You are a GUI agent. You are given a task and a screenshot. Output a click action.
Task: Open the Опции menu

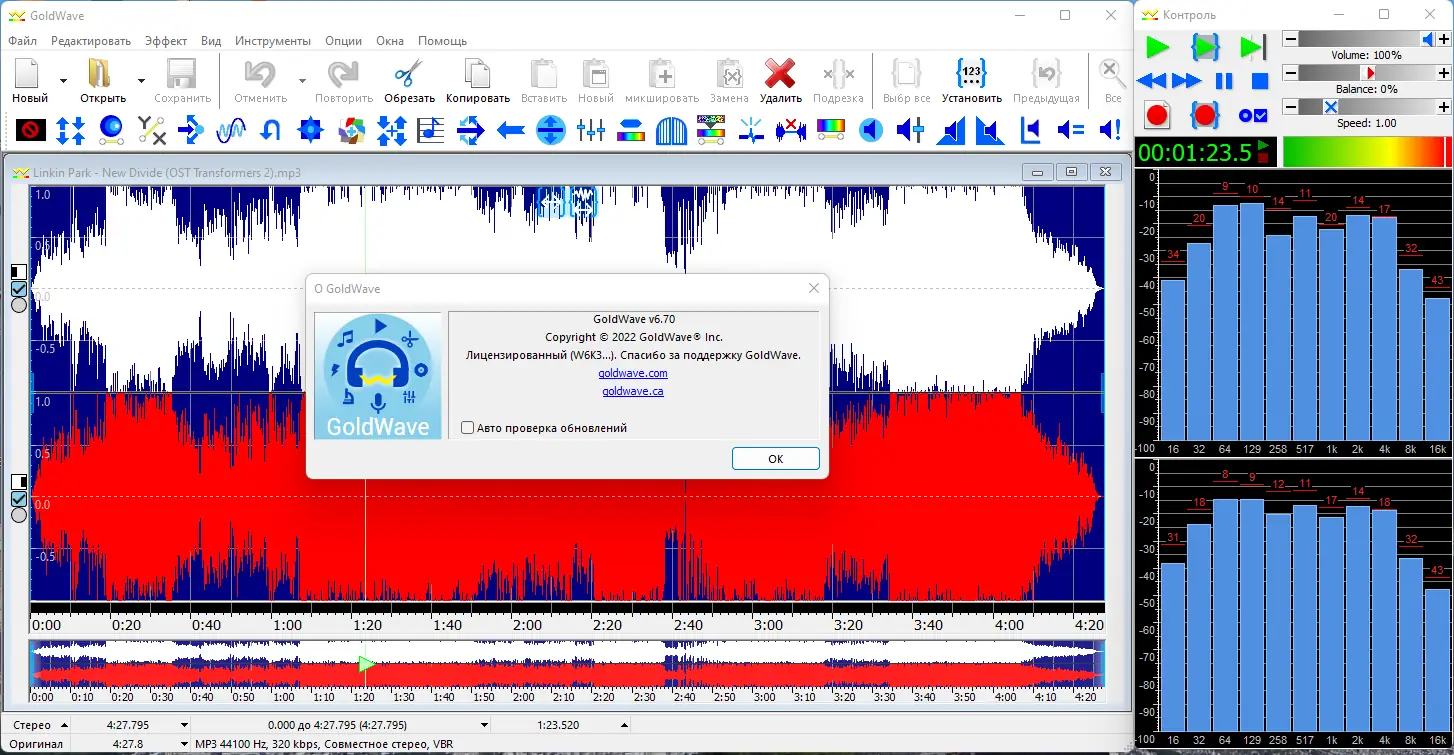(344, 41)
